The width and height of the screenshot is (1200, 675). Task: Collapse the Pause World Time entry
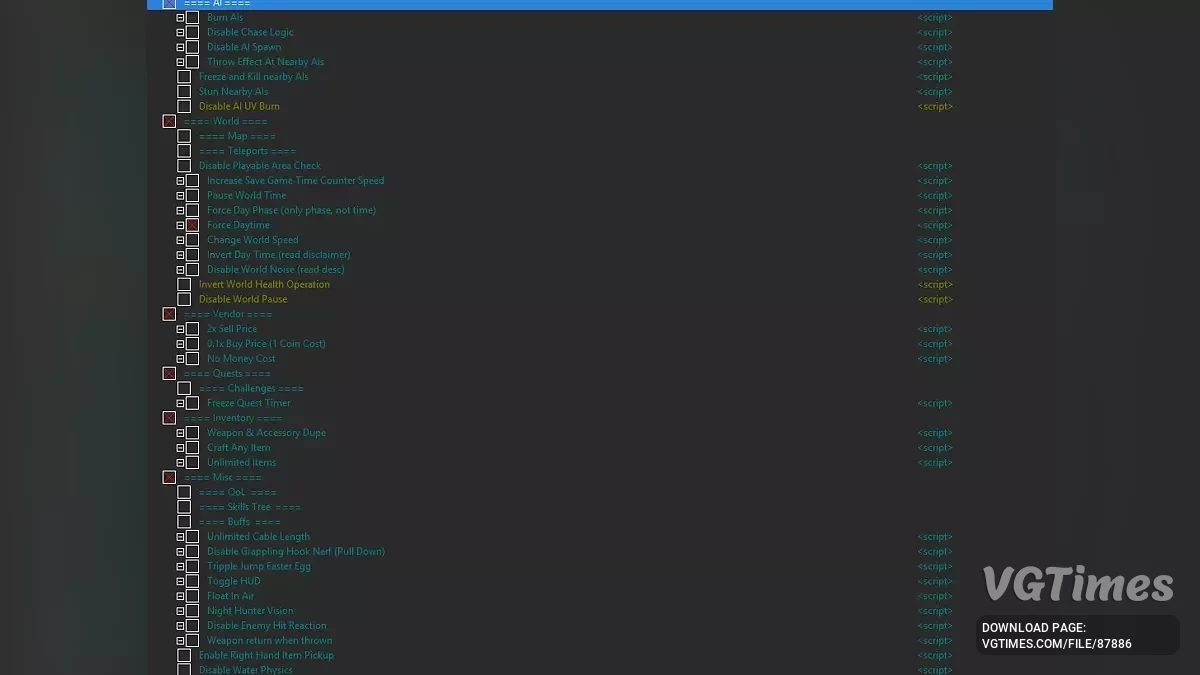click(x=181, y=195)
